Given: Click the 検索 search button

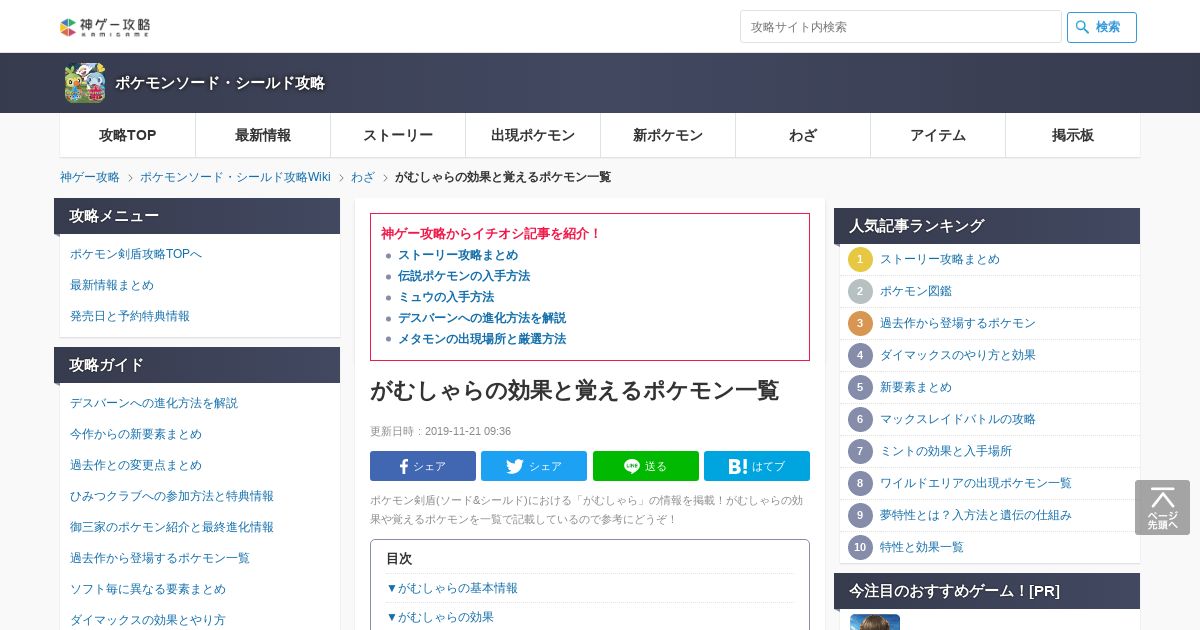Looking at the screenshot, I should pyautogui.click(x=1102, y=27).
